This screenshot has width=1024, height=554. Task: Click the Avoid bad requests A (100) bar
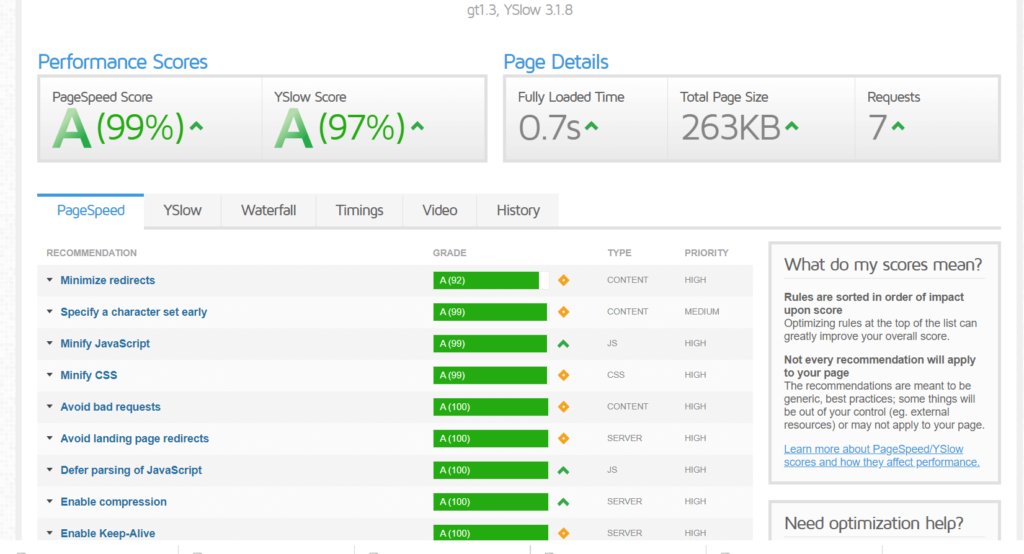coord(490,407)
